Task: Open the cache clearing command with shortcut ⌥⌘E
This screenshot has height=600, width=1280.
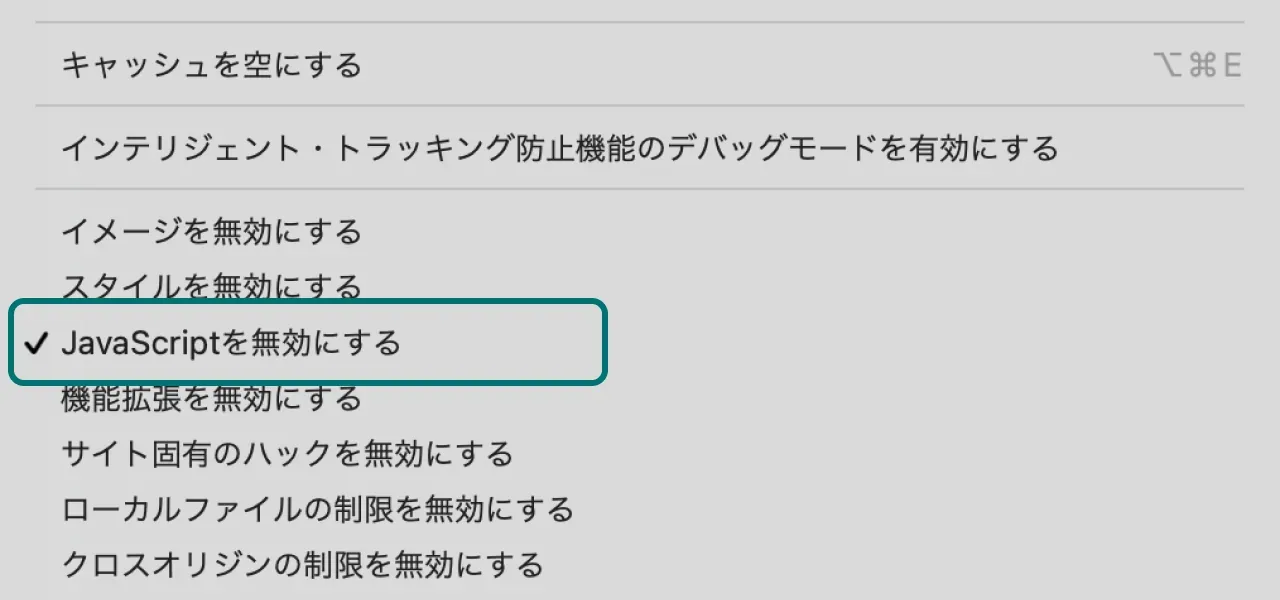Action: click(215, 63)
